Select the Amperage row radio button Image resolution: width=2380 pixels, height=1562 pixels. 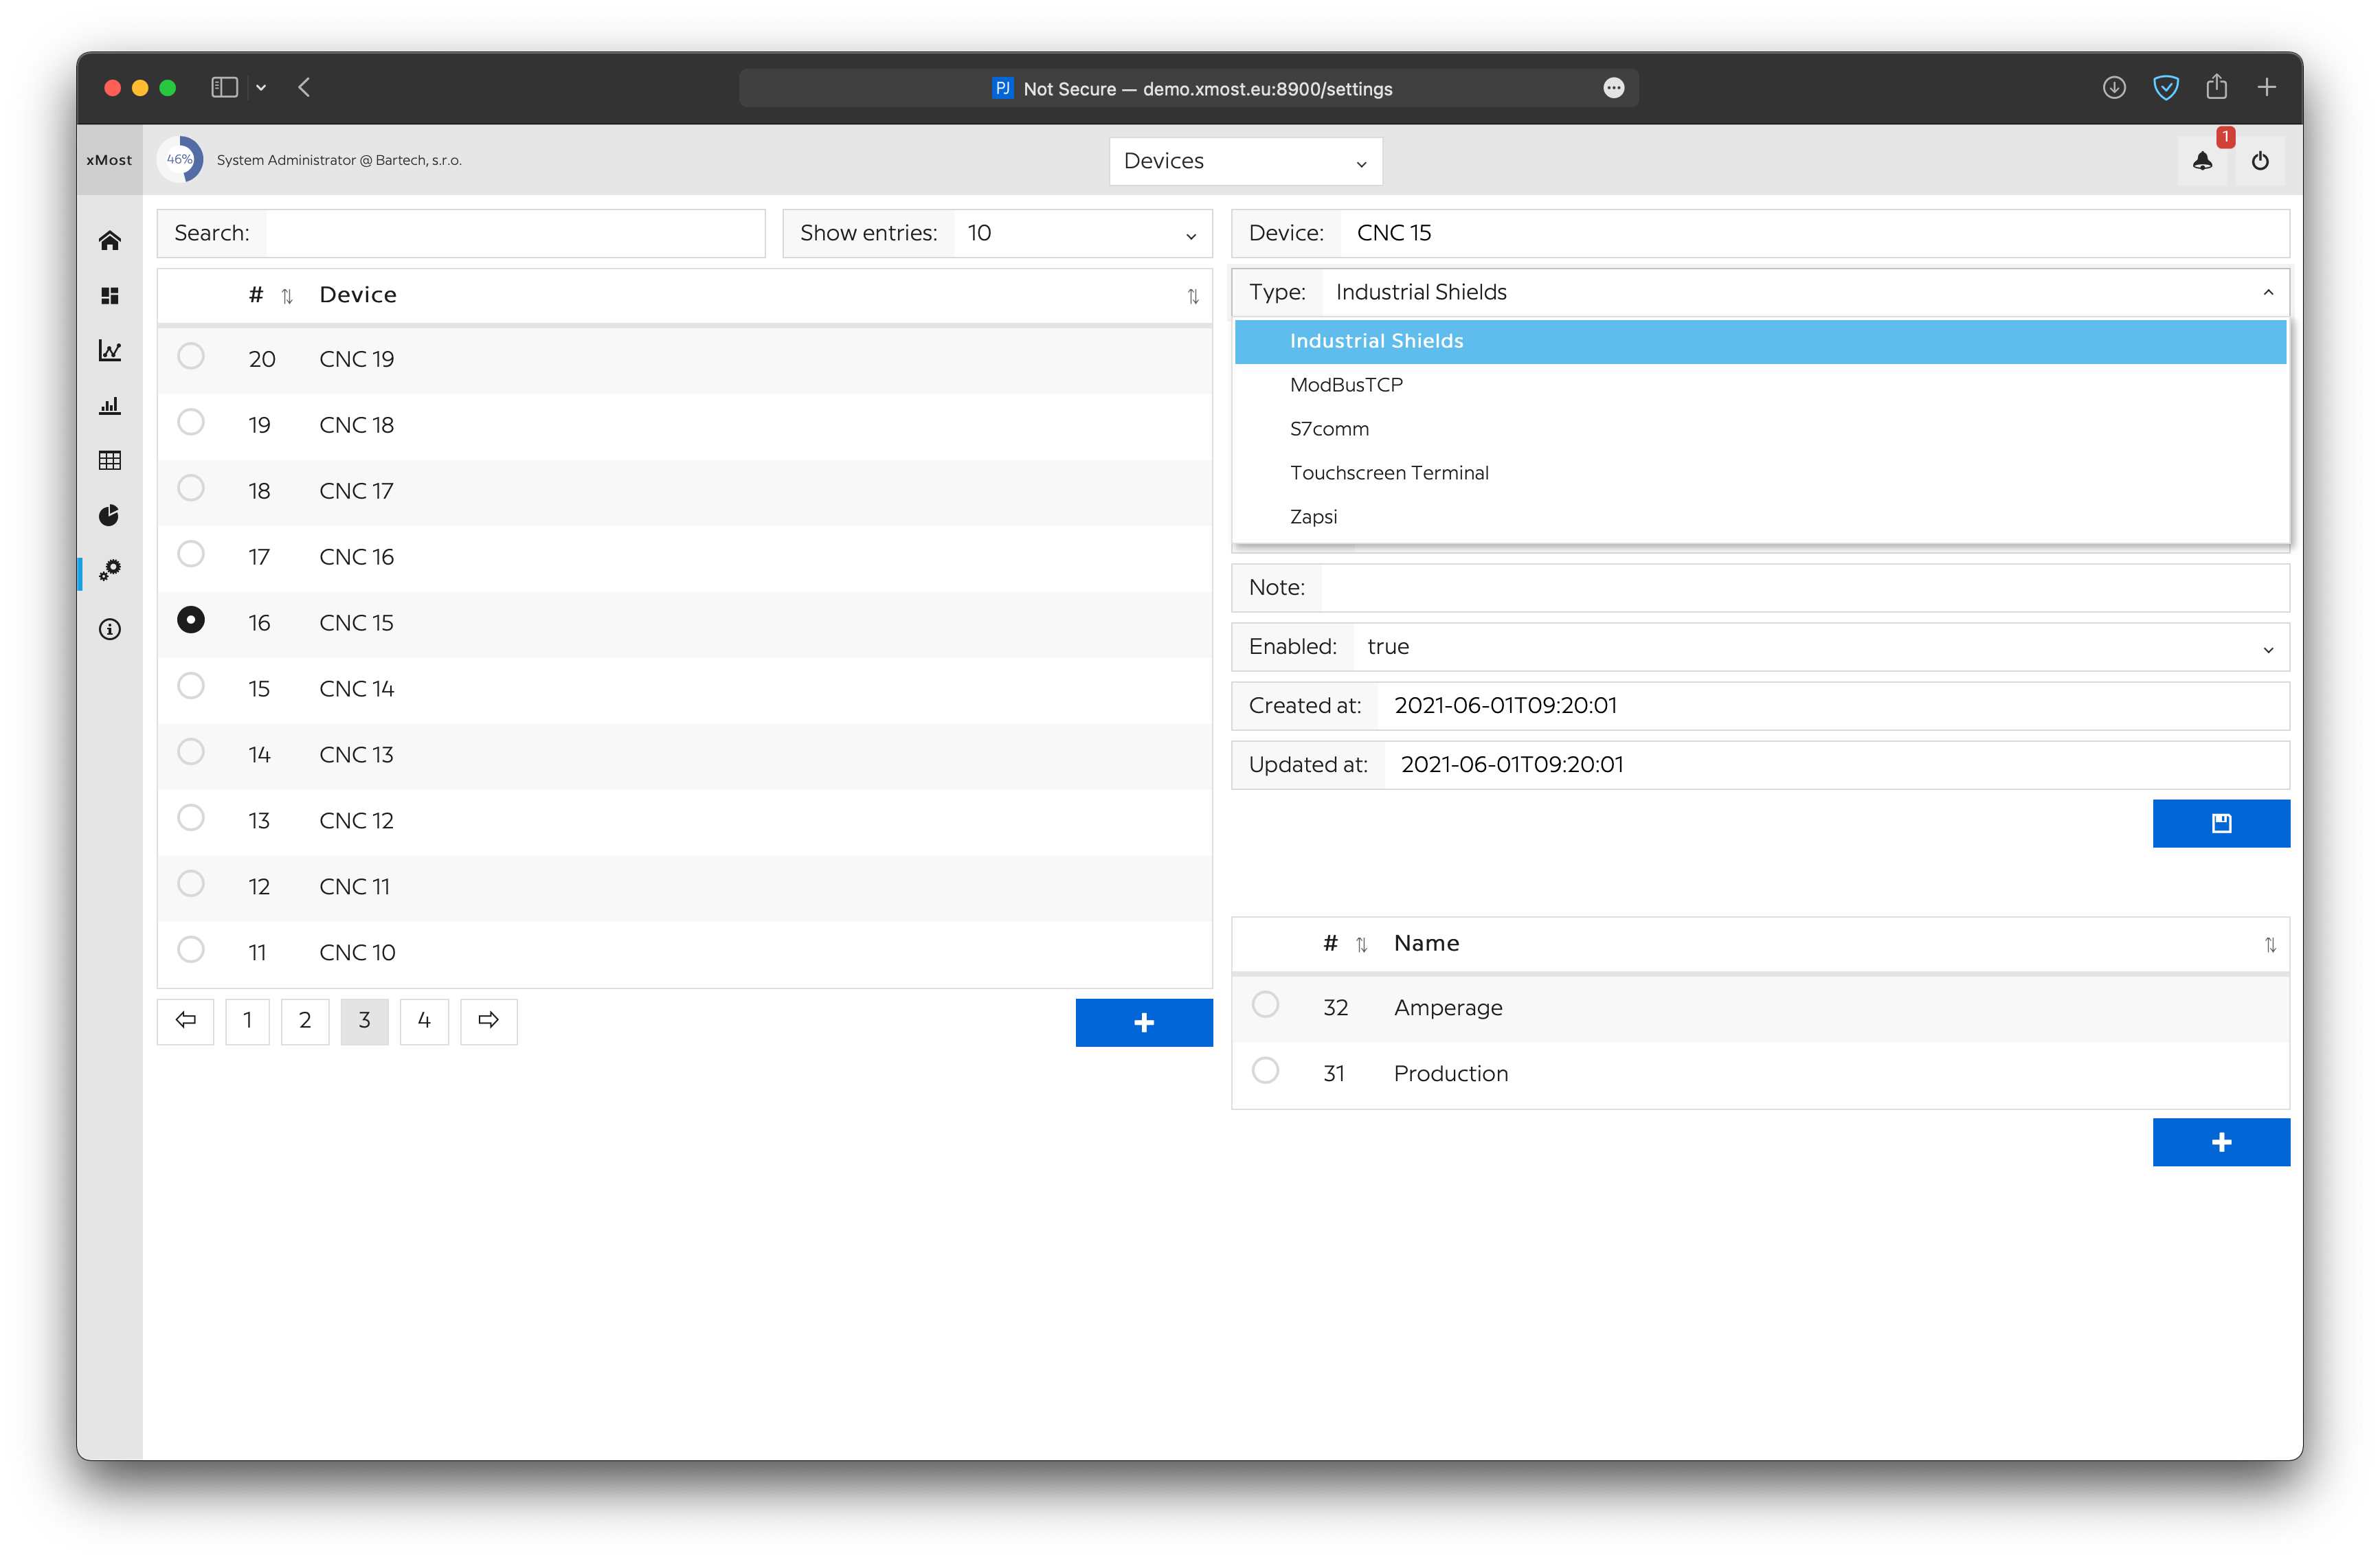(x=1265, y=1004)
